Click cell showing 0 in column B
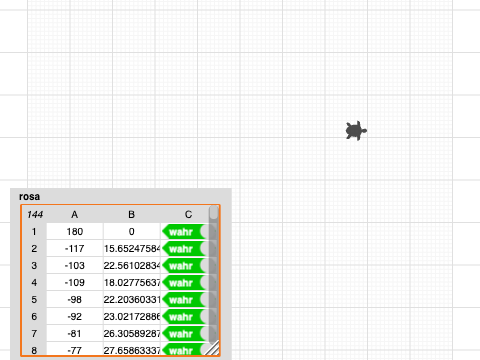480x360 pixels. coord(132,232)
